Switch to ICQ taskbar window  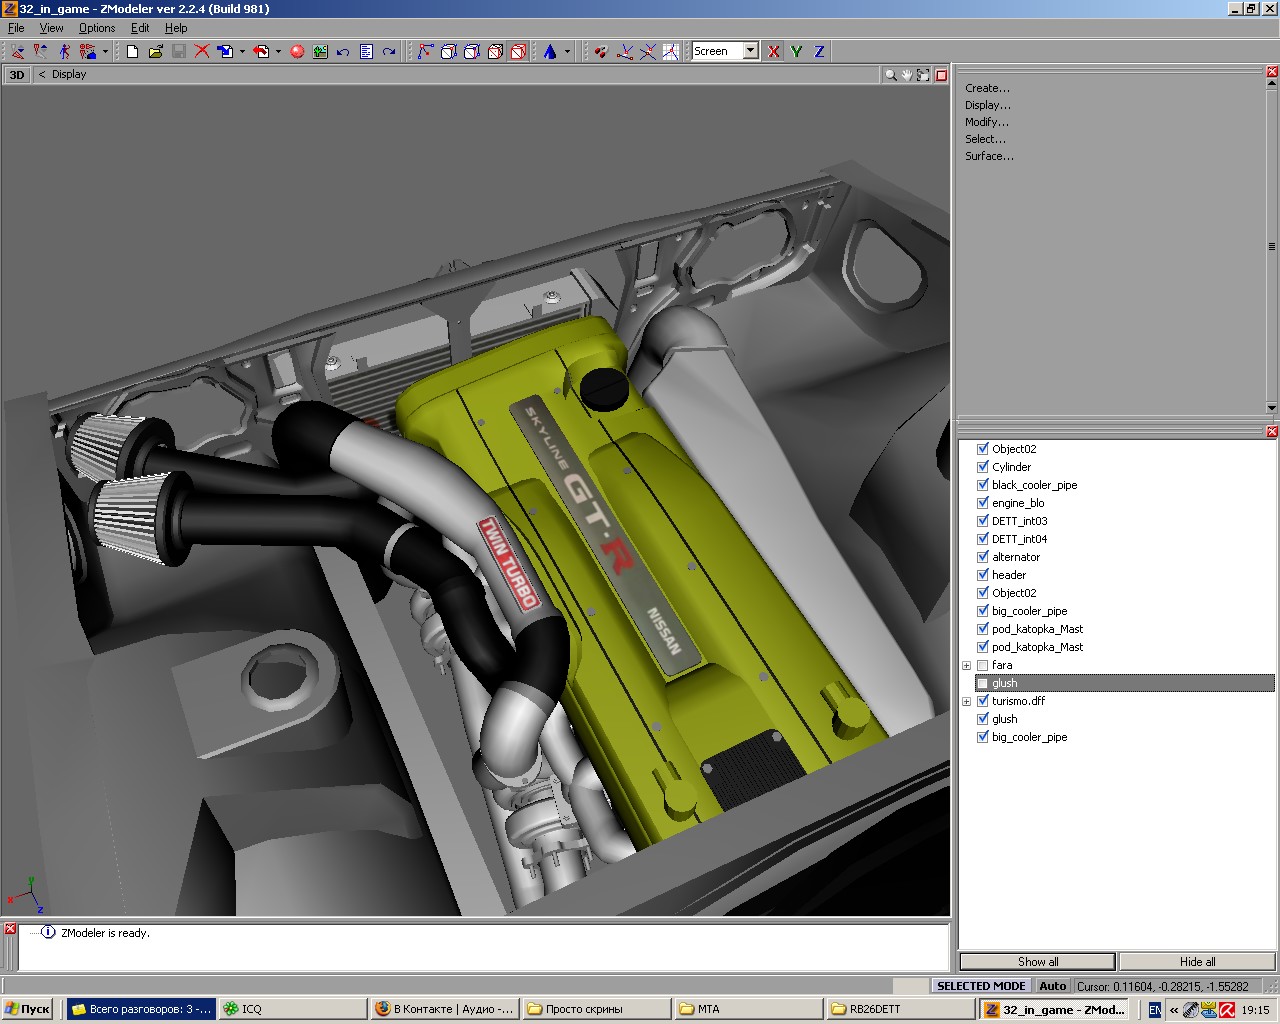click(x=292, y=1009)
